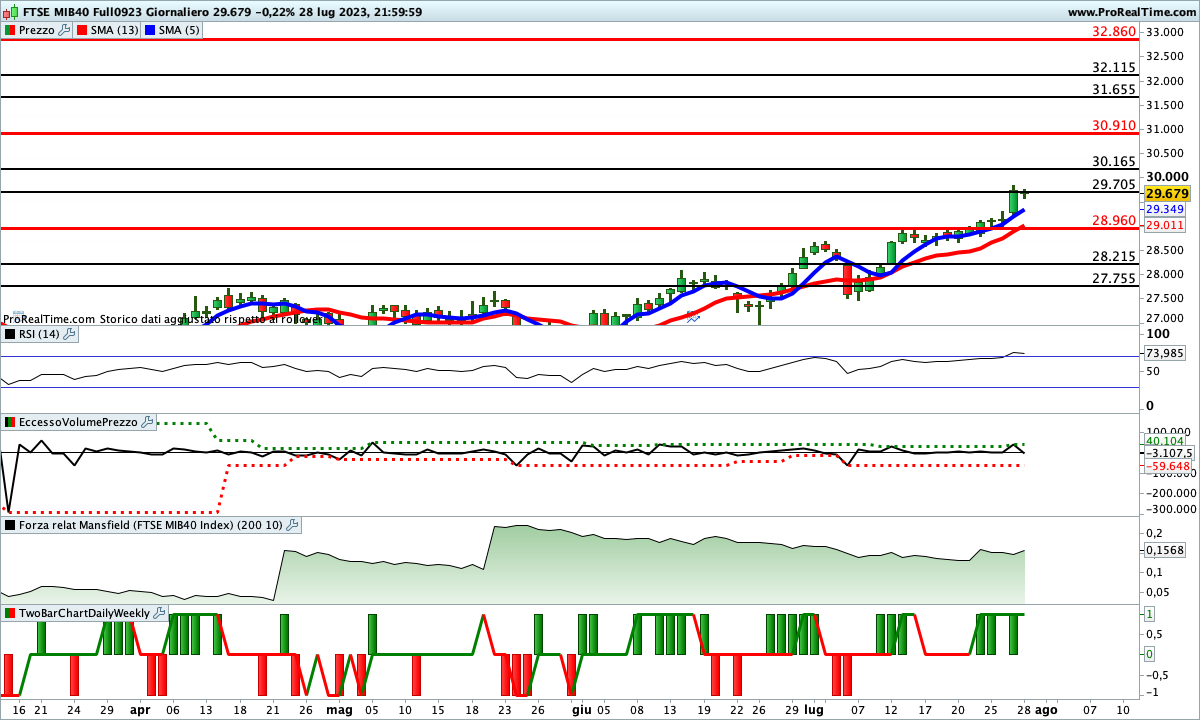Image resolution: width=1200 pixels, height=720 pixels.
Task: Select the Forza relat Mansfield panel label
Action: (151, 524)
